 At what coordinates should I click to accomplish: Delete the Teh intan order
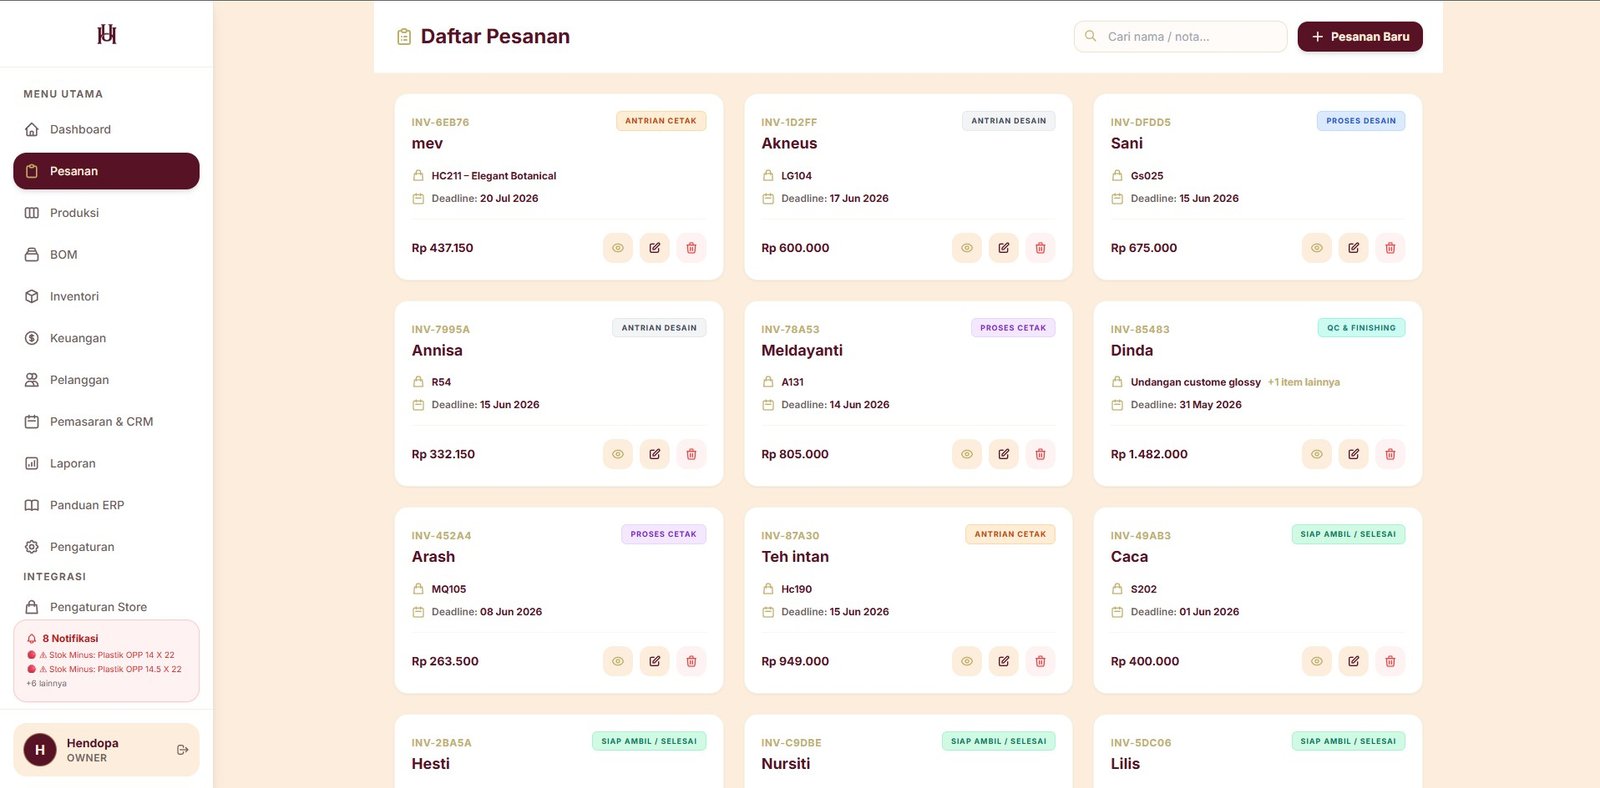tap(1040, 661)
